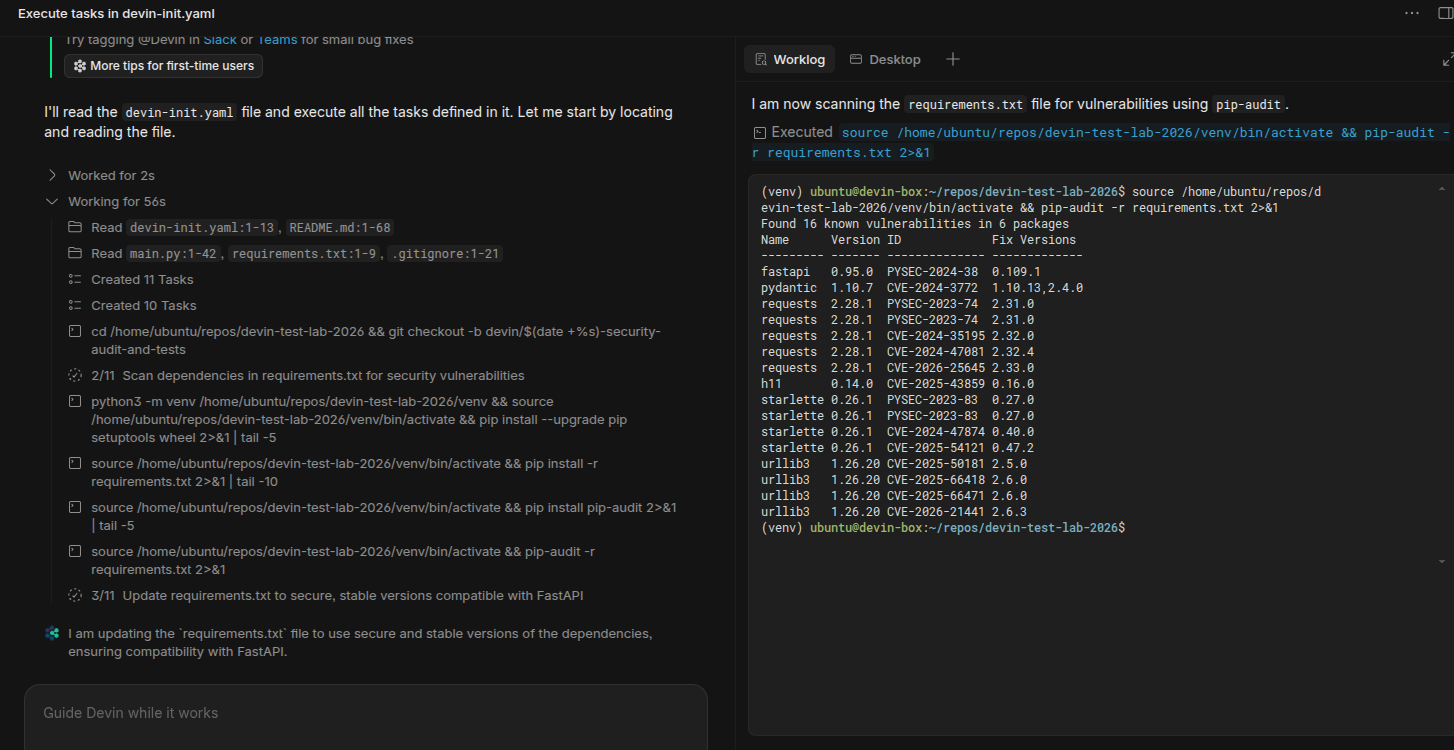This screenshot has width=1454, height=750.
Task: Click the Devin logo beside status message
Action: coord(52,633)
